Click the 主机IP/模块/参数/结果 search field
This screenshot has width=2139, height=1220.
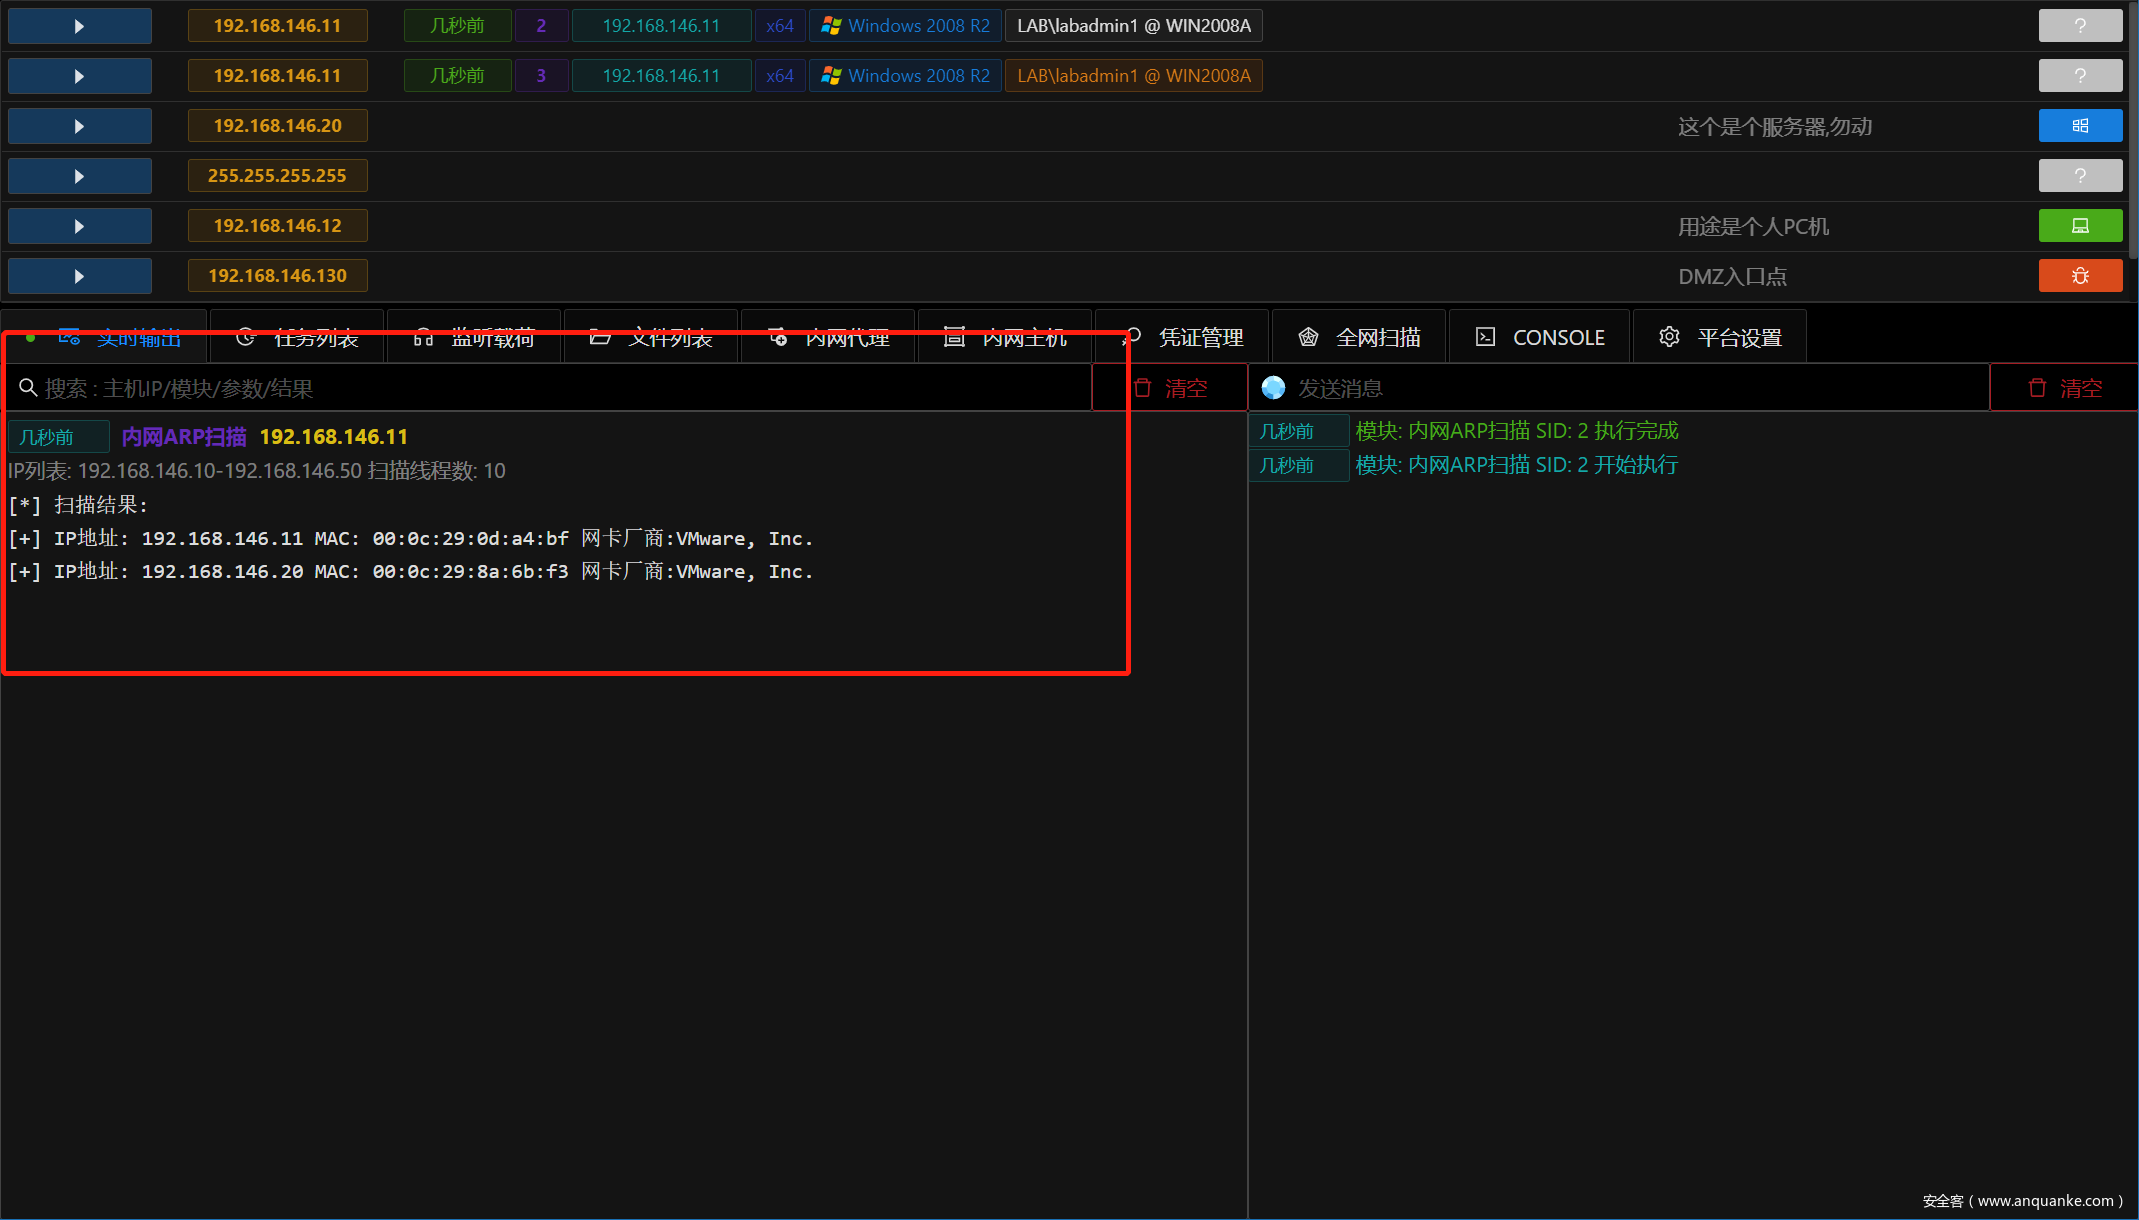(x=560, y=388)
